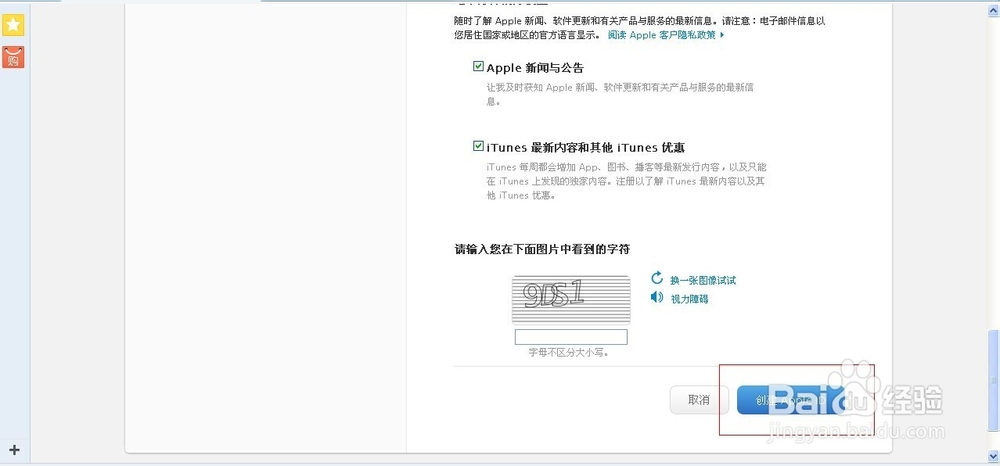Viewport: 1000px width, 466px height.
Task: Click the vertical scrollbar thumb
Action: click(992, 379)
